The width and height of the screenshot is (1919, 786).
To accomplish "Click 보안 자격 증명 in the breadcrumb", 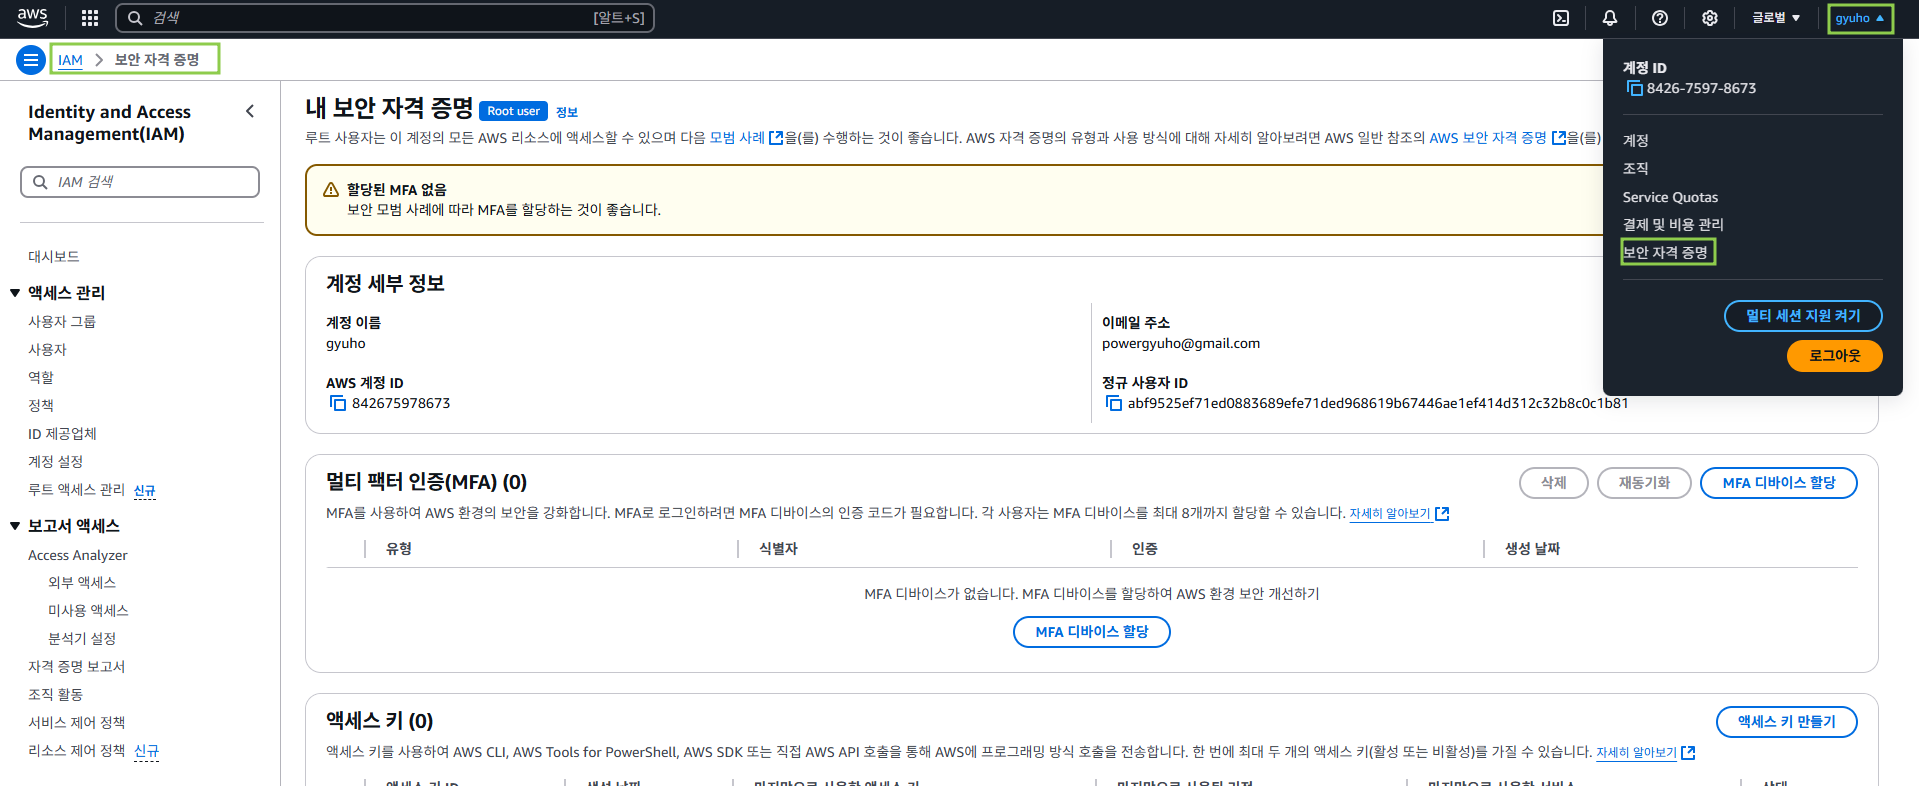I will click(x=157, y=60).
